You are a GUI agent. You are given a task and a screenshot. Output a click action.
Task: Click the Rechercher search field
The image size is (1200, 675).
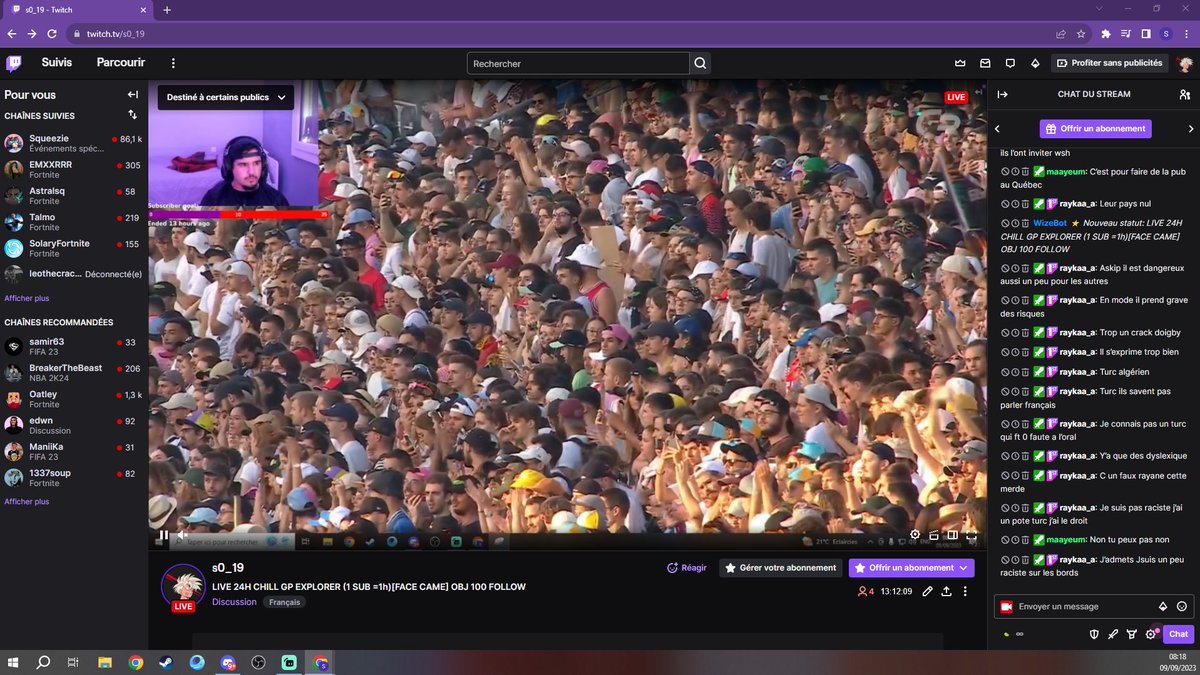(578, 63)
